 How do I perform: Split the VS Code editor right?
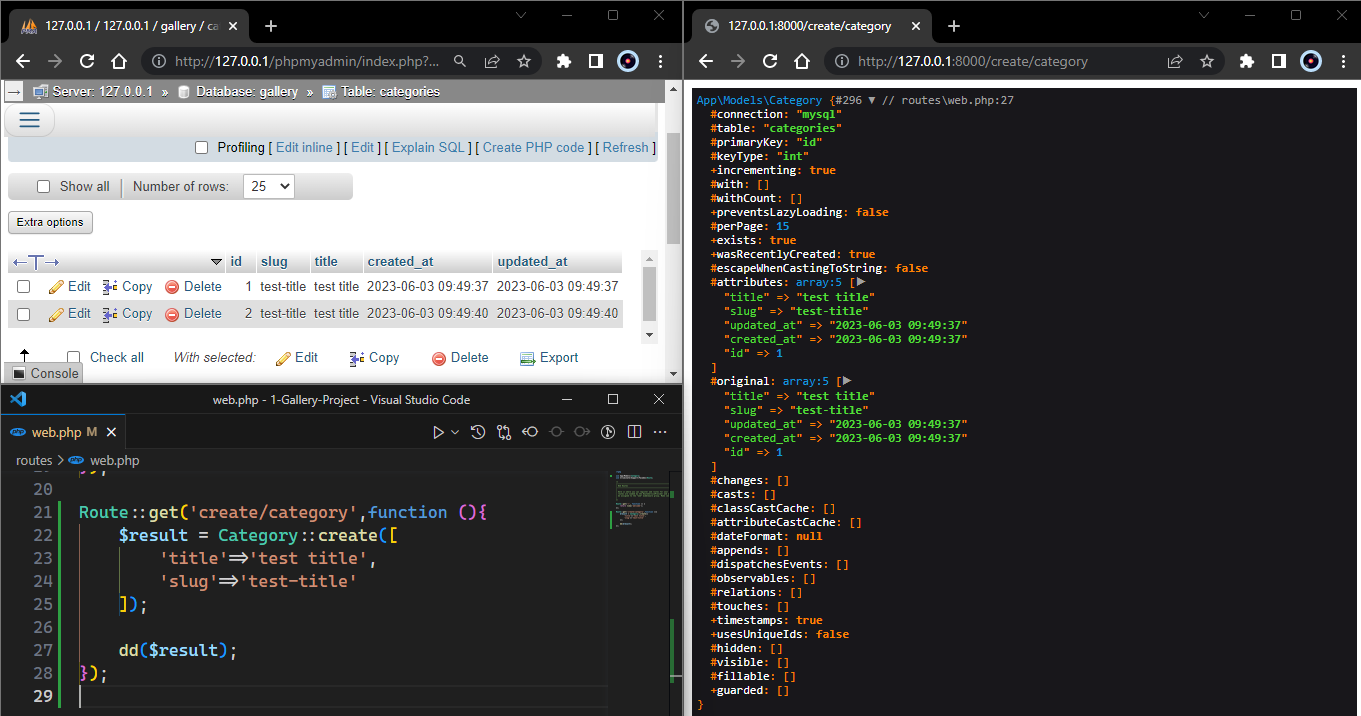click(x=634, y=432)
